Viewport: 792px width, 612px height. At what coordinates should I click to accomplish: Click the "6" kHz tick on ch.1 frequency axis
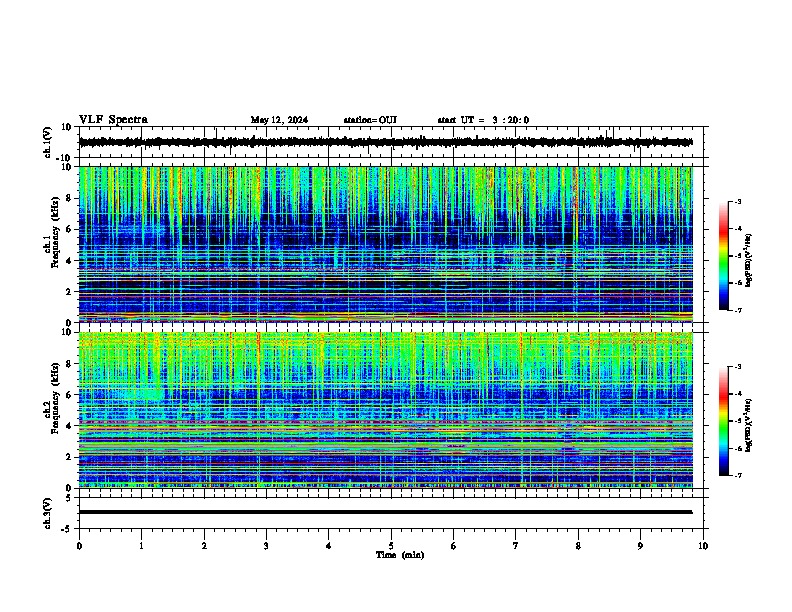point(70,230)
